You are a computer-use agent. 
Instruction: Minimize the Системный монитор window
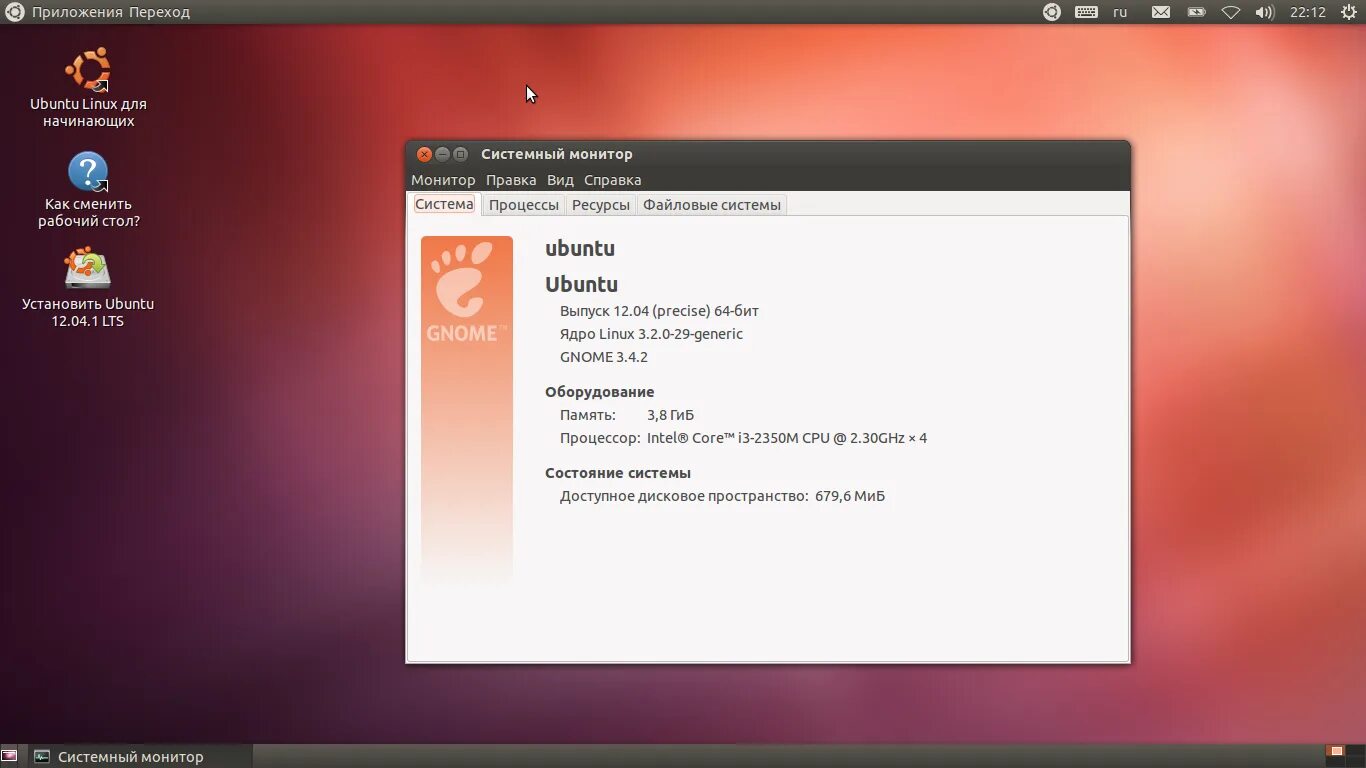[442, 154]
